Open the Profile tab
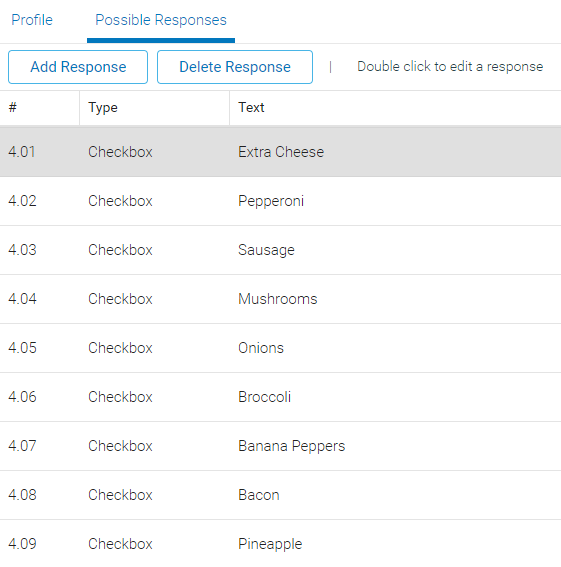 pos(32,20)
